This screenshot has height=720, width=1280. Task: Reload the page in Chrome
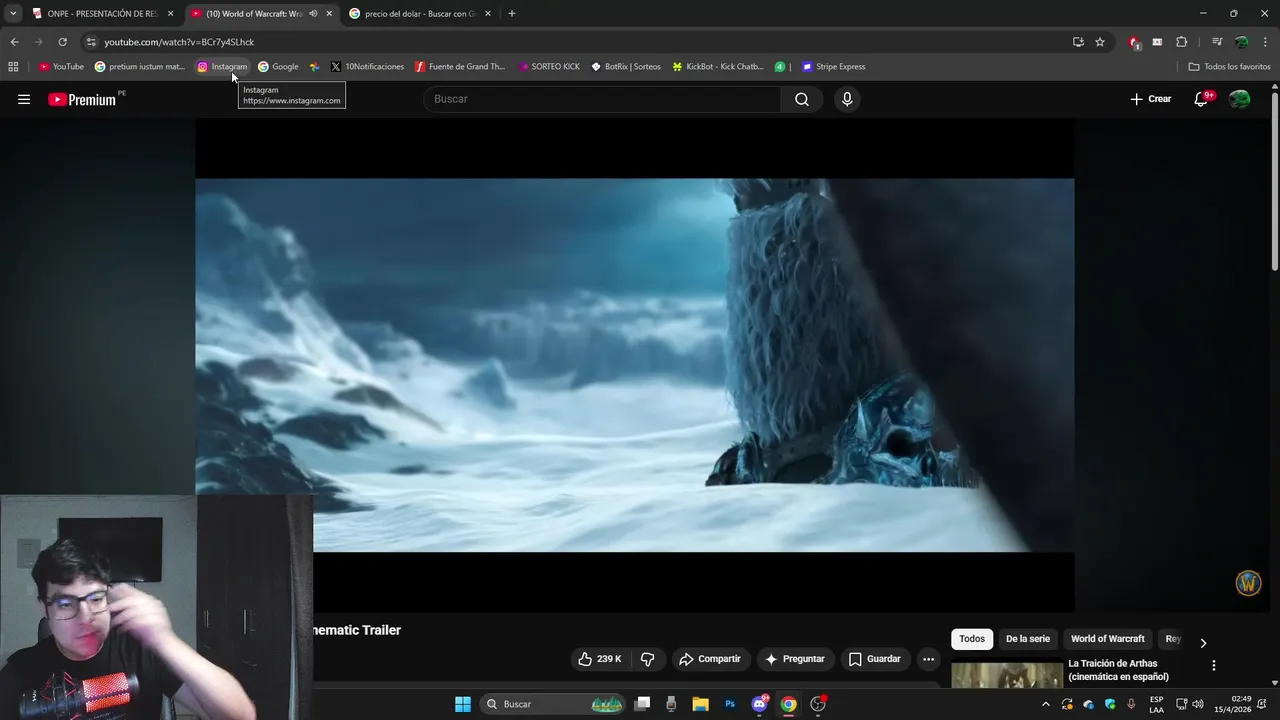point(62,42)
